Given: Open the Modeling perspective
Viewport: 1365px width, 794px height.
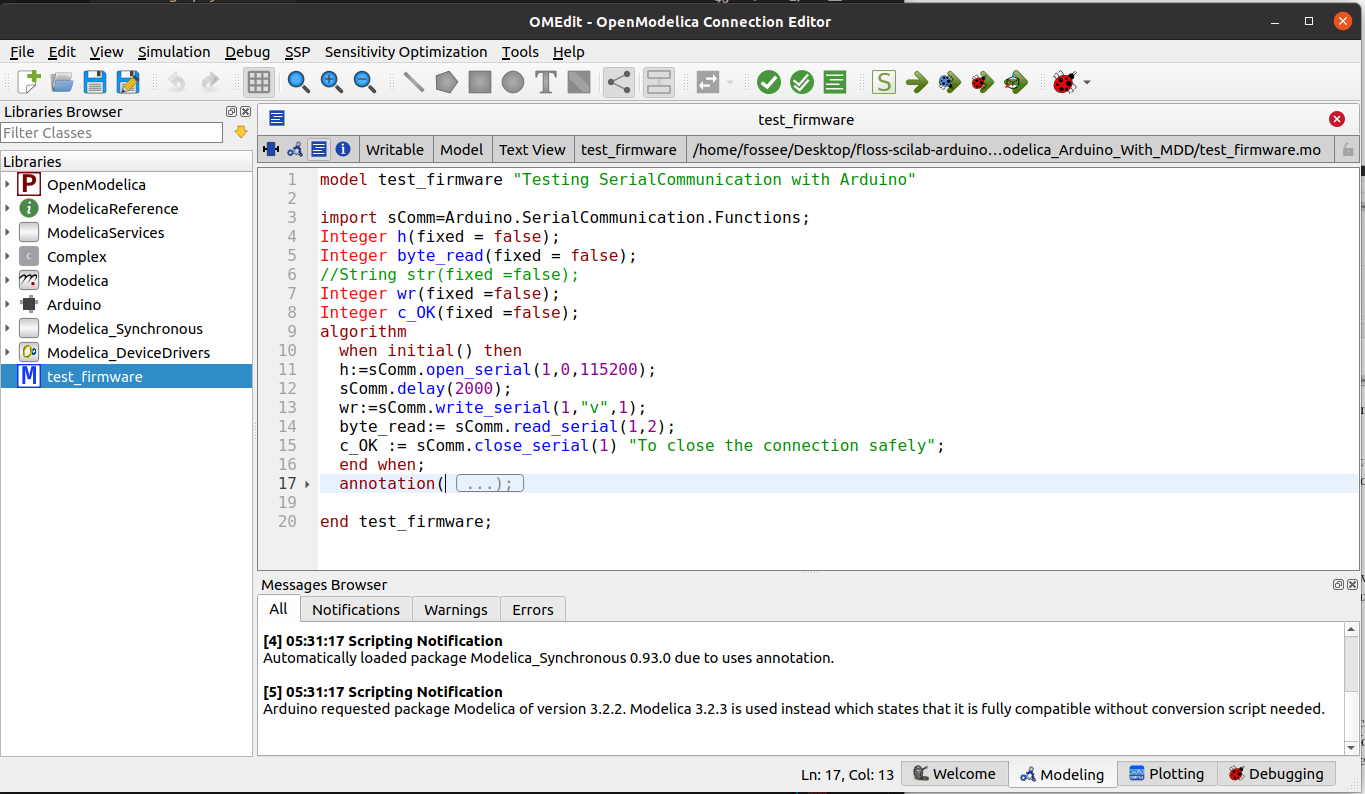Looking at the screenshot, I should pyautogui.click(x=1062, y=774).
